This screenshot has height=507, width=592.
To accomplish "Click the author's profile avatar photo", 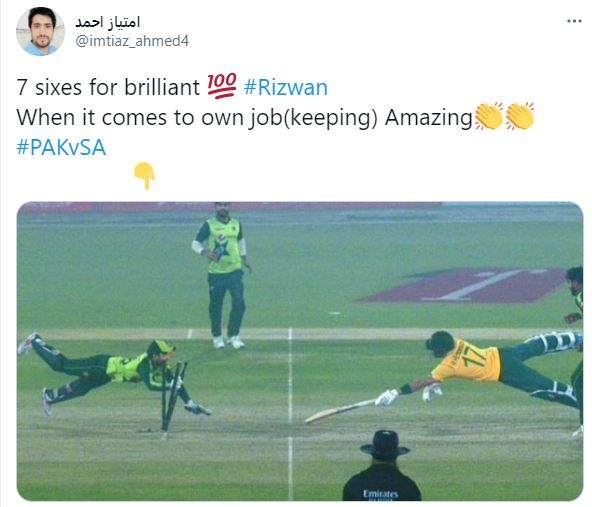I will pyautogui.click(x=40, y=31).
